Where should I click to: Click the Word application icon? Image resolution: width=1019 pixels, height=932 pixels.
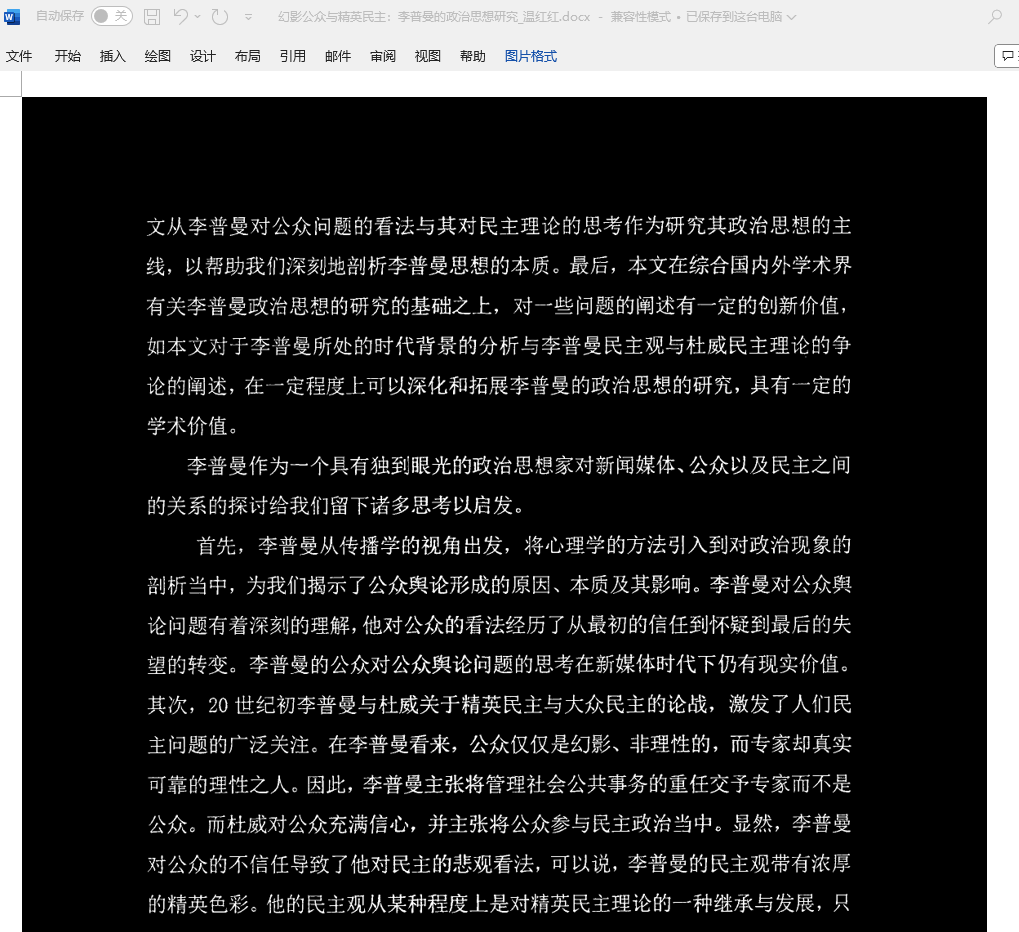pyautogui.click(x=12, y=17)
